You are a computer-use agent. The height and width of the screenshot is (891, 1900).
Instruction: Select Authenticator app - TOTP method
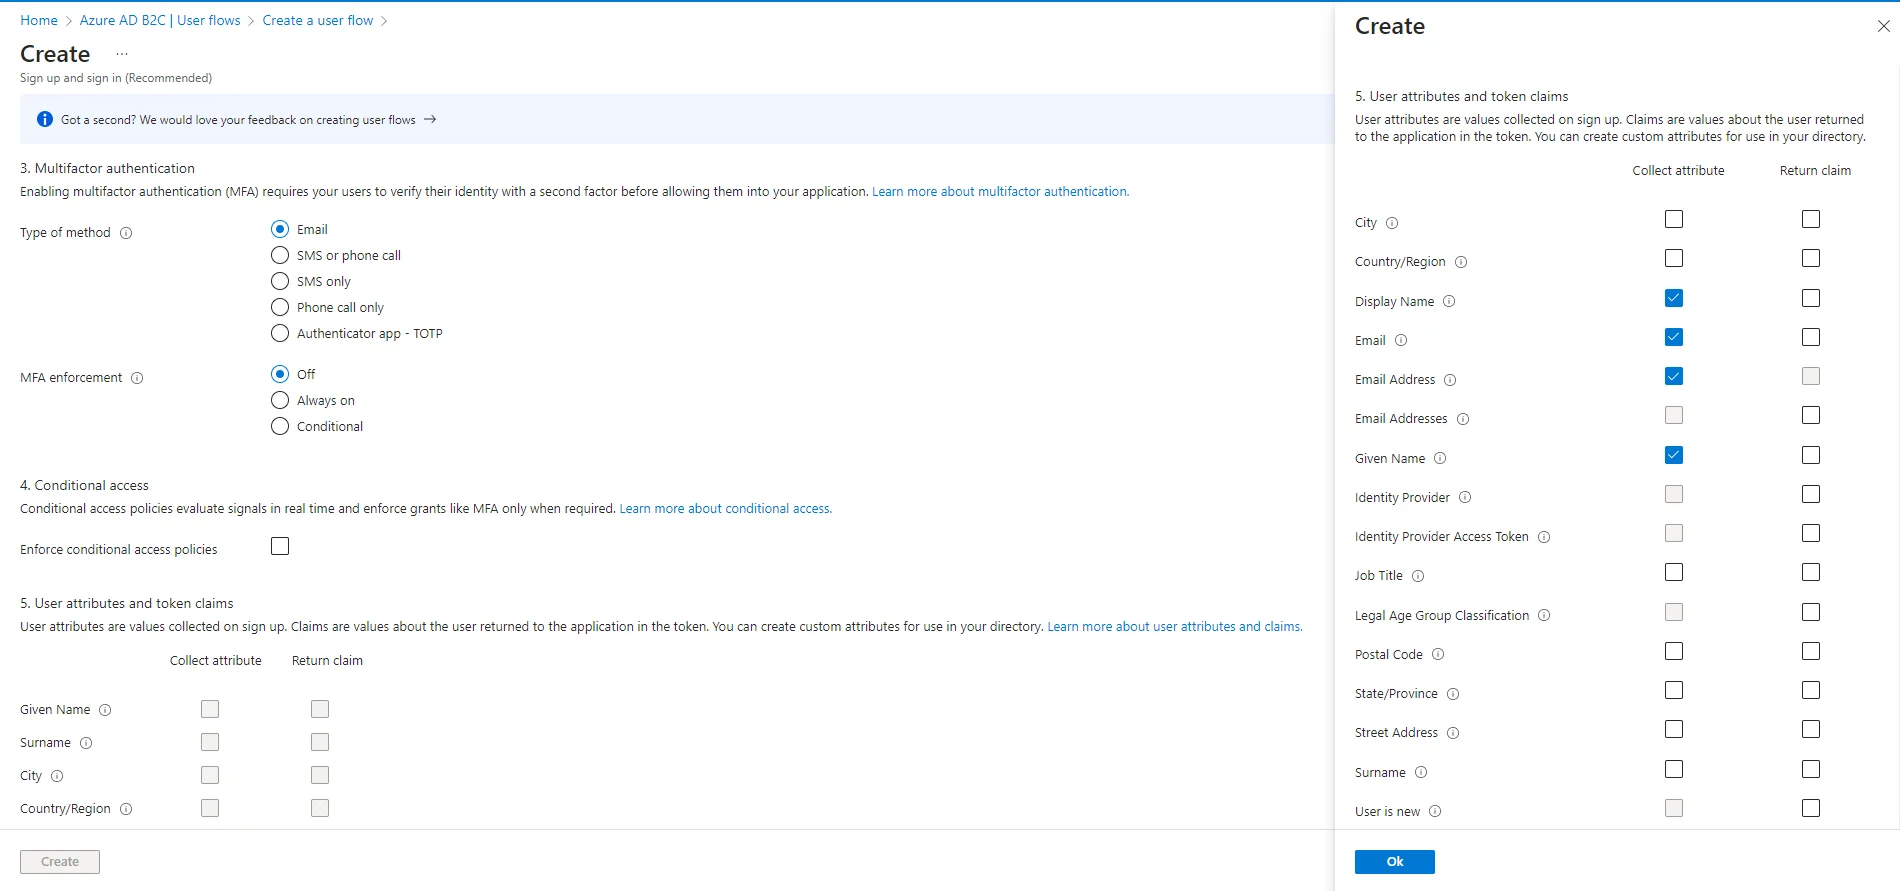280,333
